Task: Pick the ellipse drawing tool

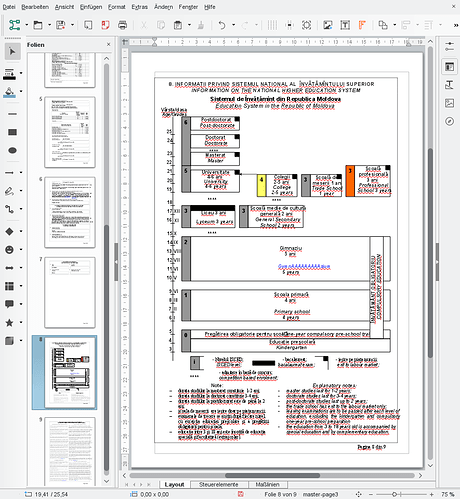Action: pos(12,150)
